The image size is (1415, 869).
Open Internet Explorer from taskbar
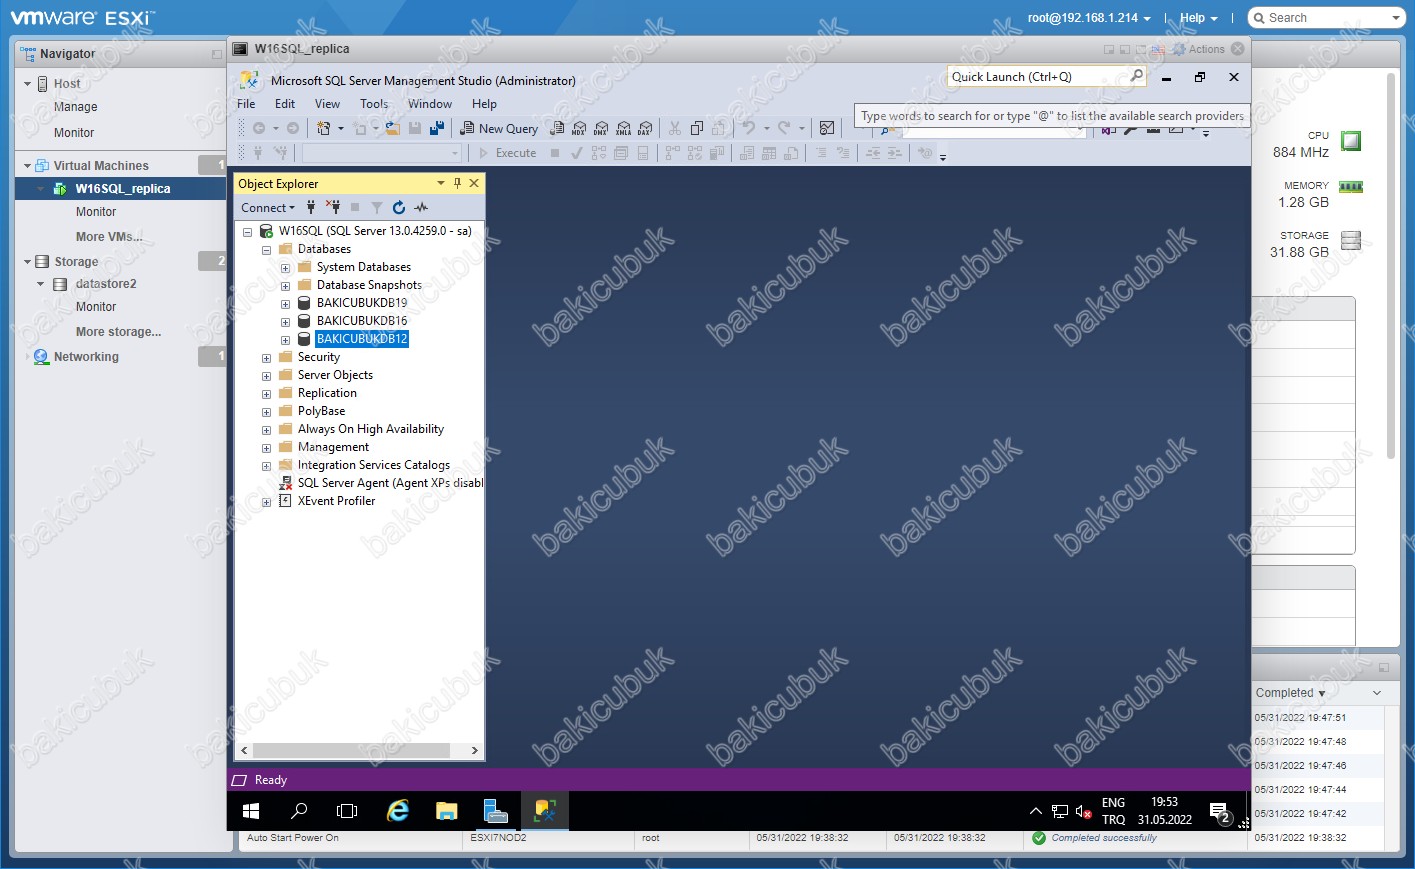[x=397, y=811]
